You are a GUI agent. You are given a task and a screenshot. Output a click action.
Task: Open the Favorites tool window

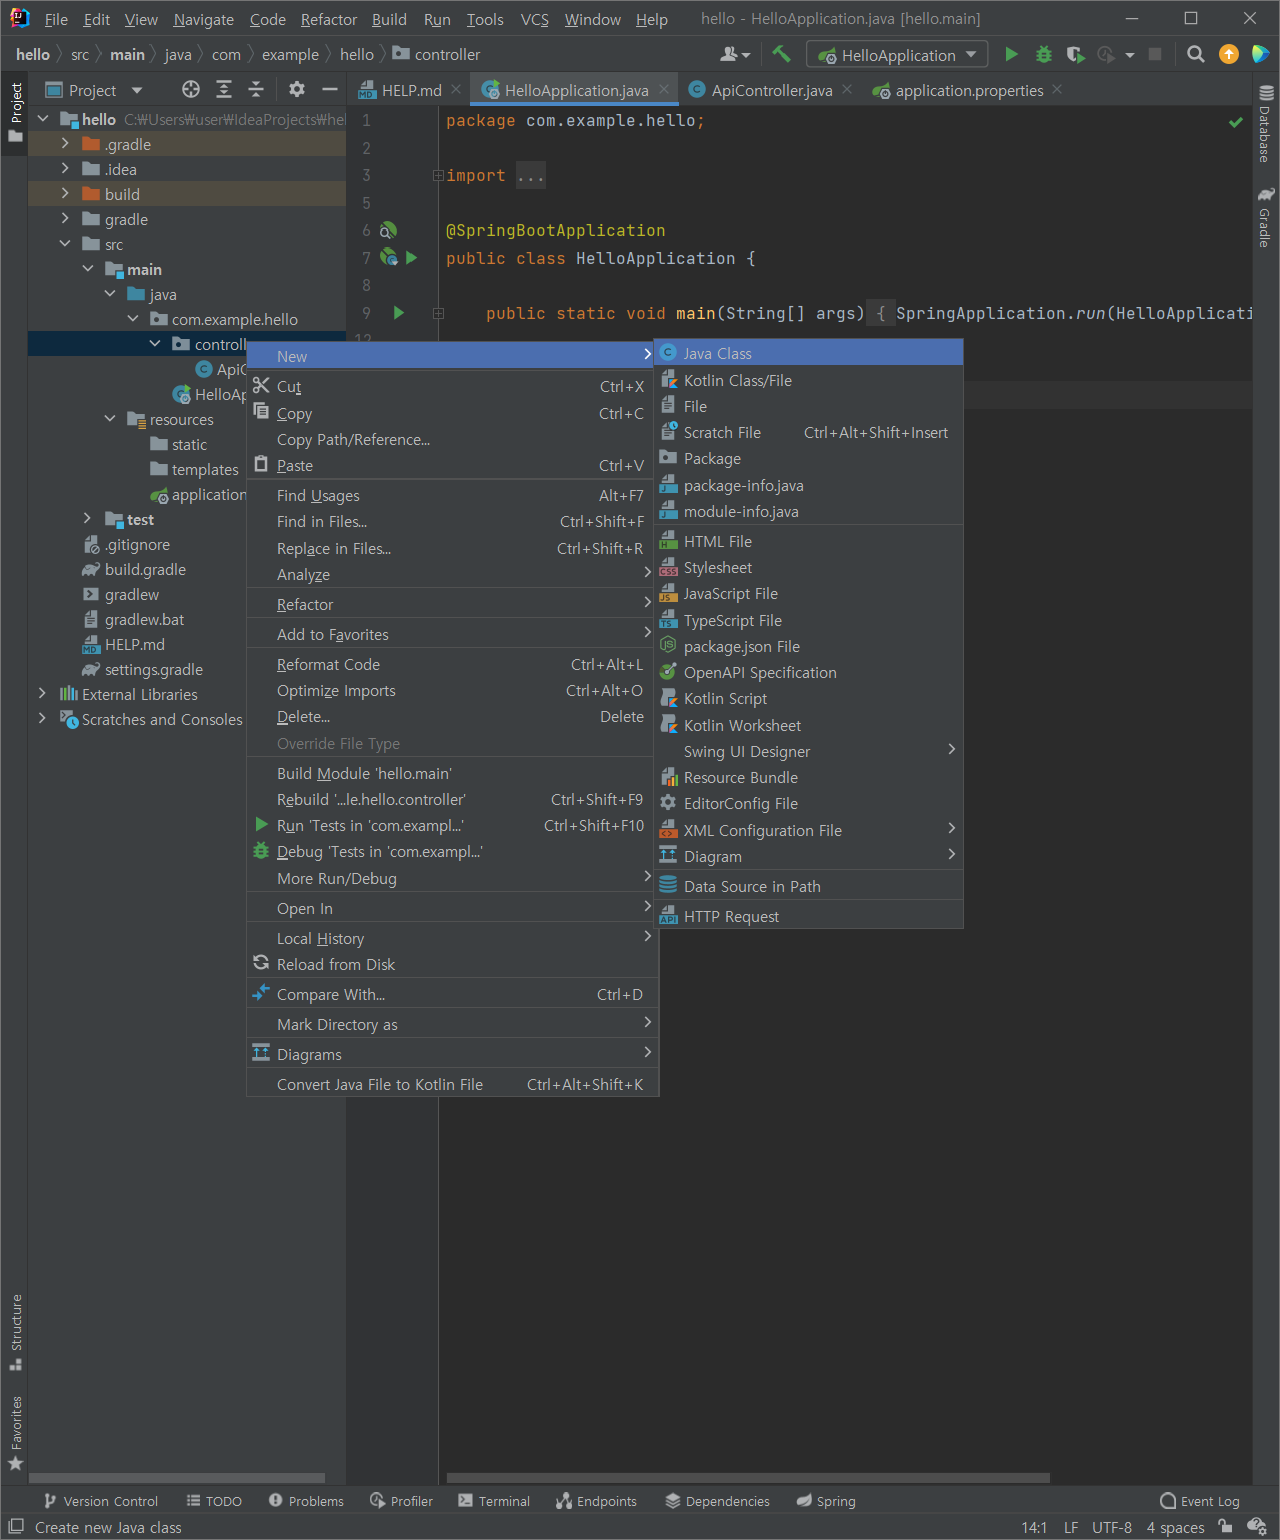point(16,1433)
